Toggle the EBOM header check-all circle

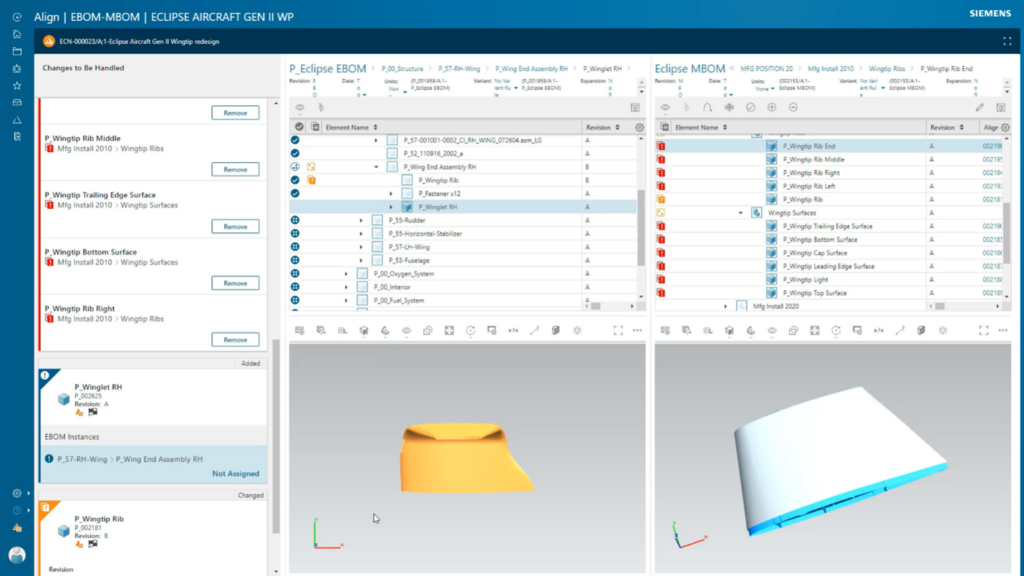point(299,127)
